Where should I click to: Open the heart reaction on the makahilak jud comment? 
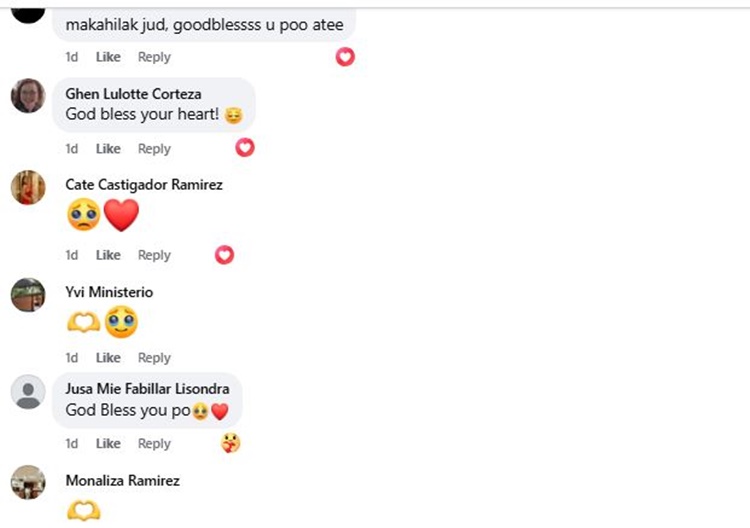coord(345,57)
